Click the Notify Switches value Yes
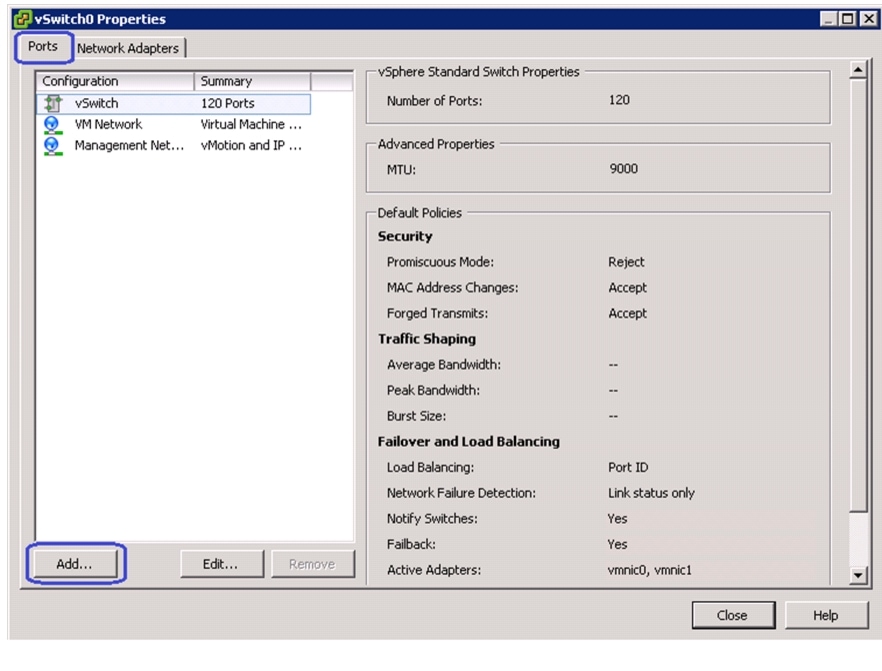The height and width of the screenshot is (671, 882). tap(618, 519)
